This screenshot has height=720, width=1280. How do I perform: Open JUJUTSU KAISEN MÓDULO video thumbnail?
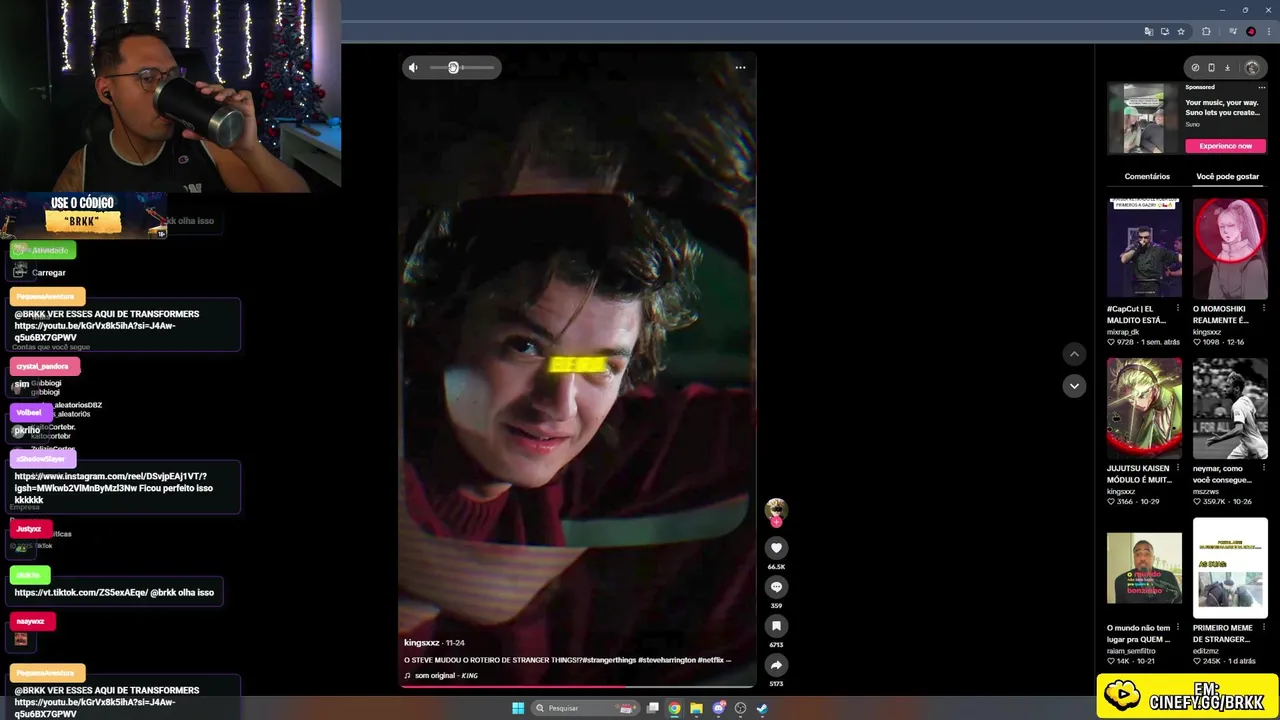(1144, 408)
